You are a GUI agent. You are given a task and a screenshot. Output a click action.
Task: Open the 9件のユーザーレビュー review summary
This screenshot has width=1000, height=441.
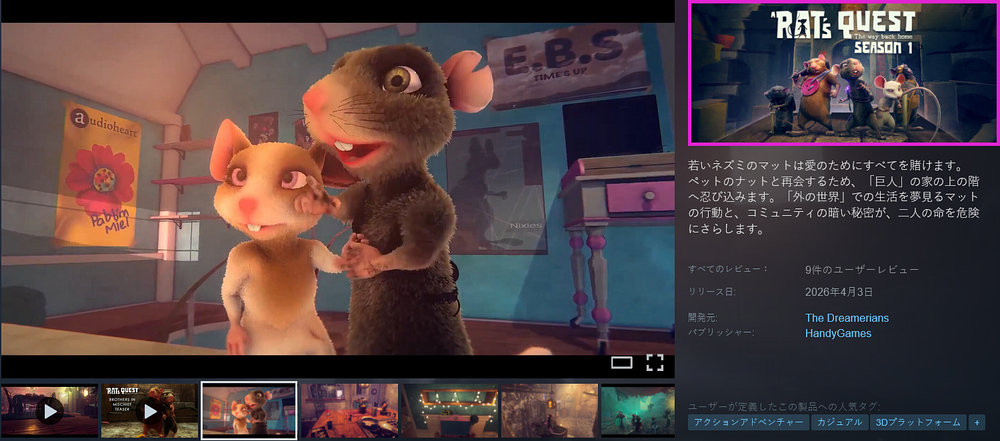coord(861,270)
